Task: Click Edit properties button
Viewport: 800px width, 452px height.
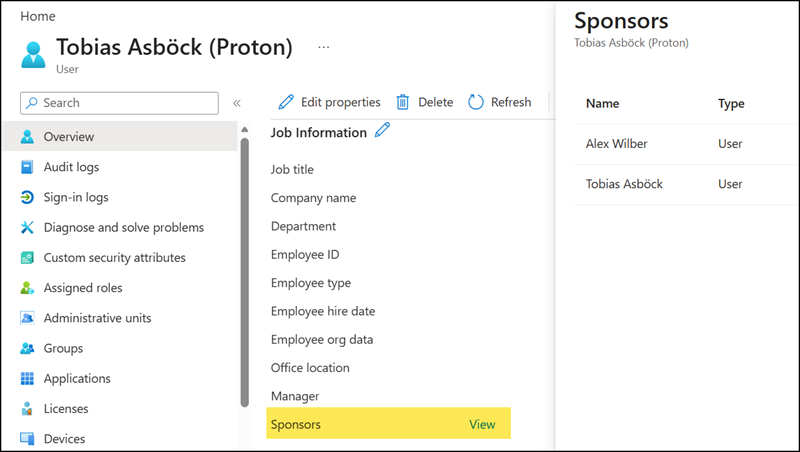Action: [330, 102]
